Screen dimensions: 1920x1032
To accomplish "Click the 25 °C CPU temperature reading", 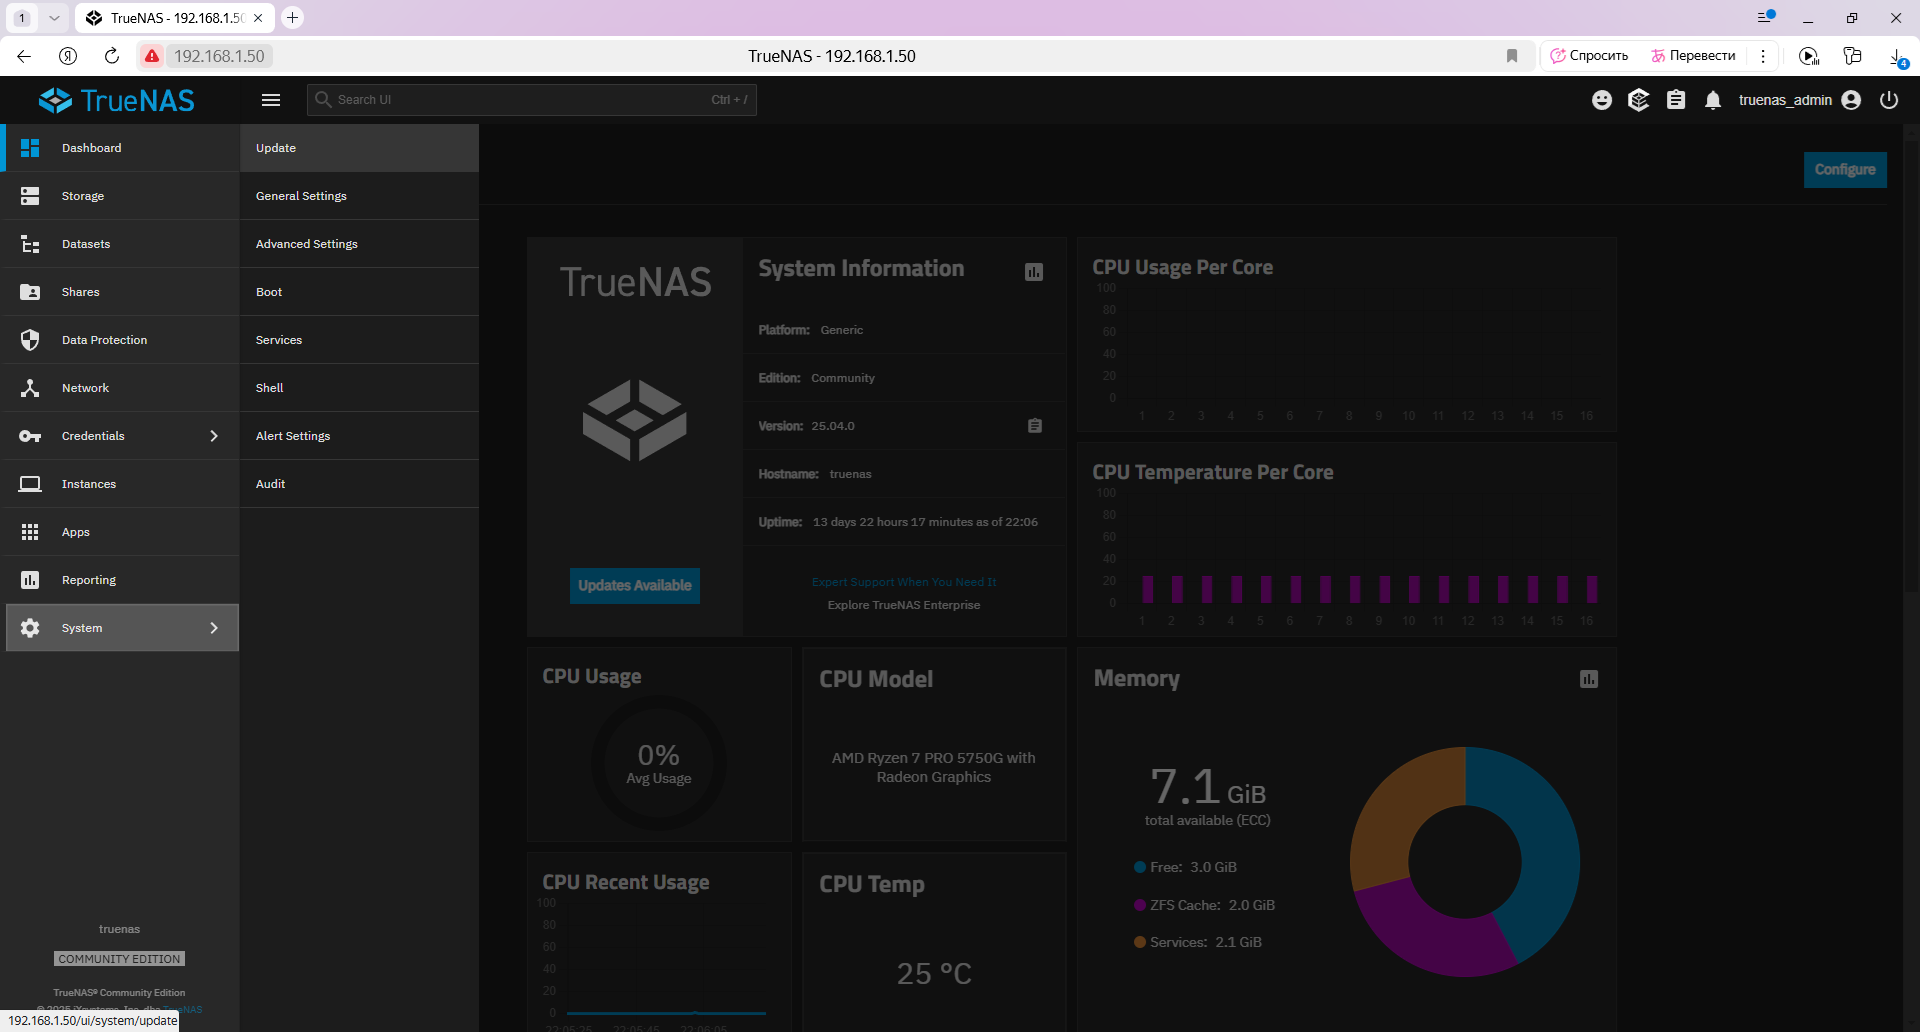I will pyautogui.click(x=934, y=974).
